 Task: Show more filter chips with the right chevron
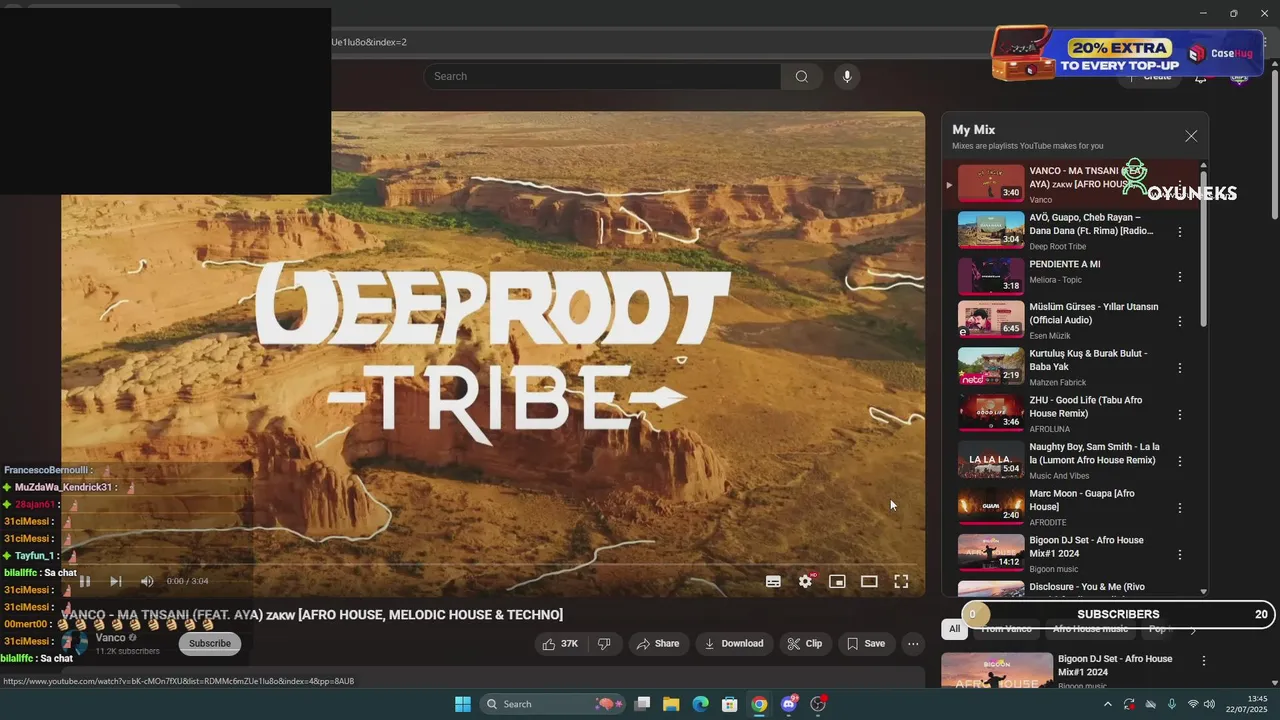tap(1192, 630)
